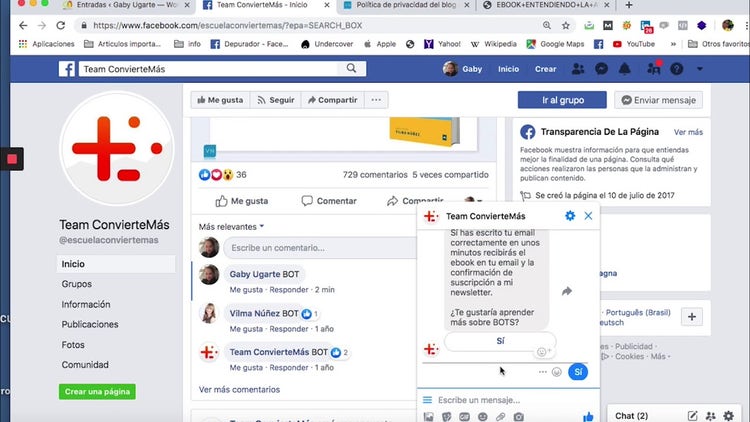
Task: Click Team ConvierteMás profile picture
Action: [x=117, y=148]
